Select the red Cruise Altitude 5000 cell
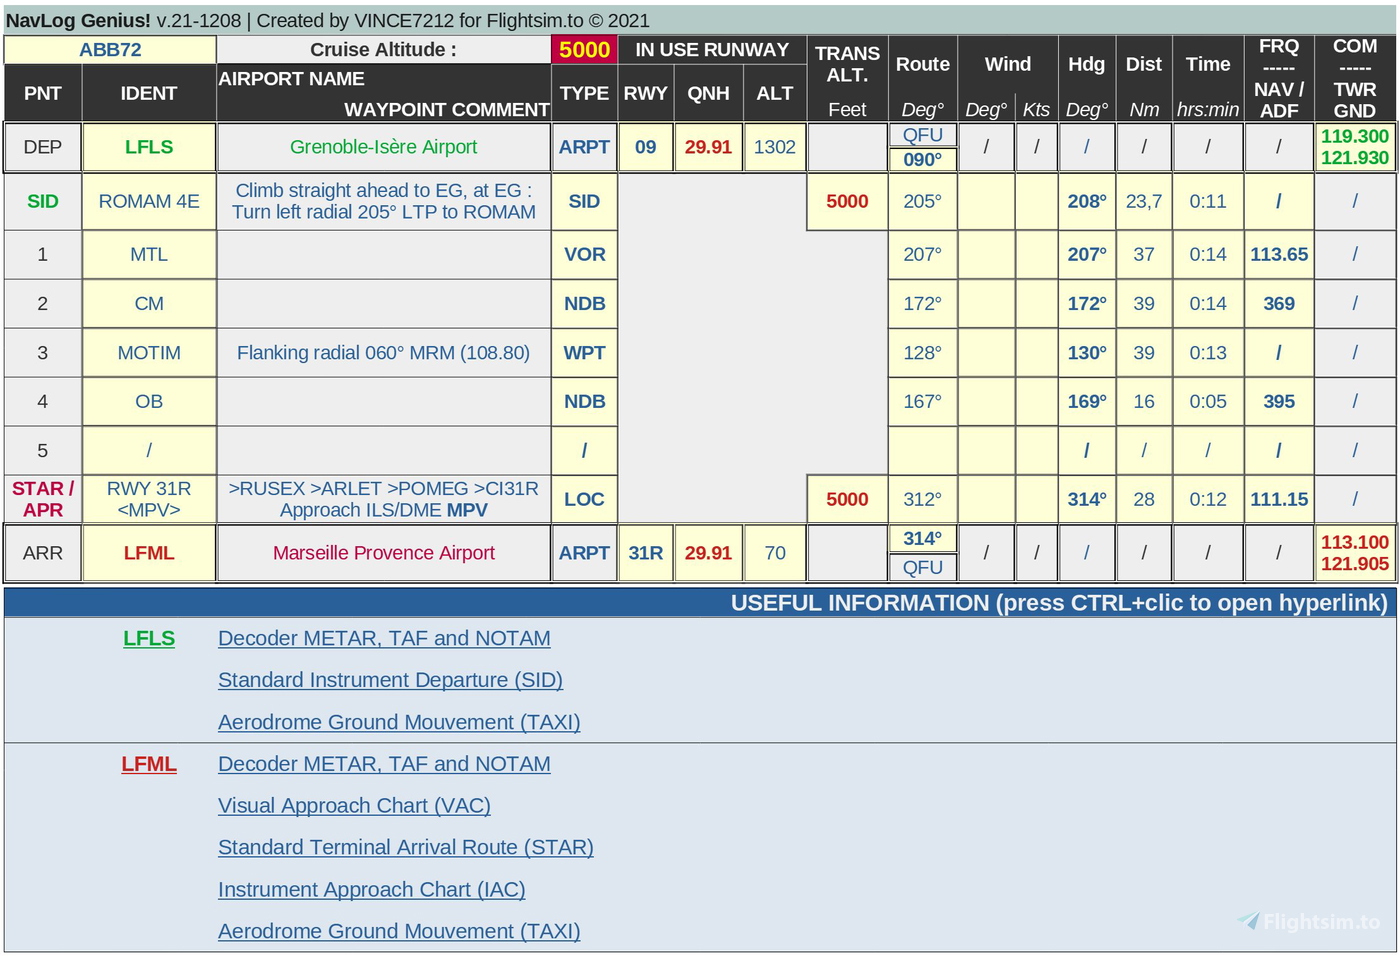1400x956 pixels. 584,50
